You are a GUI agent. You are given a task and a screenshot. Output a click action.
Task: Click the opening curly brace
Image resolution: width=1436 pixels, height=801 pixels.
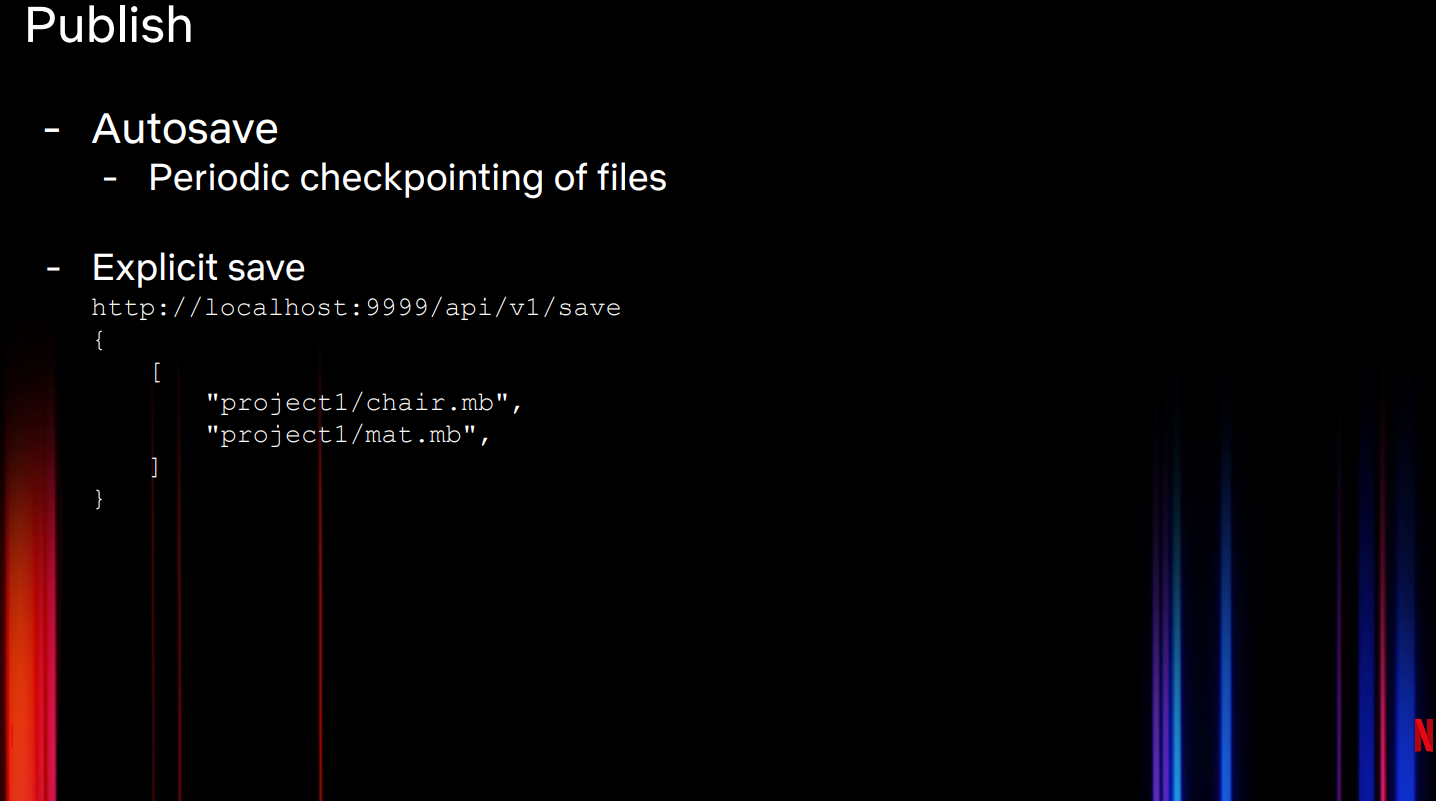(98, 340)
